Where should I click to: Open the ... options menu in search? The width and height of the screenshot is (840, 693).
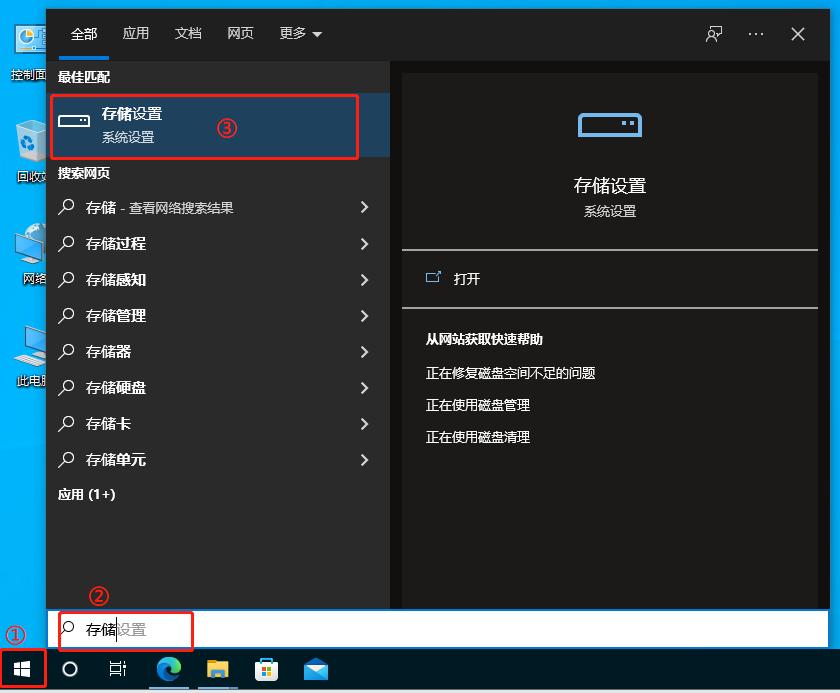click(x=756, y=33)
